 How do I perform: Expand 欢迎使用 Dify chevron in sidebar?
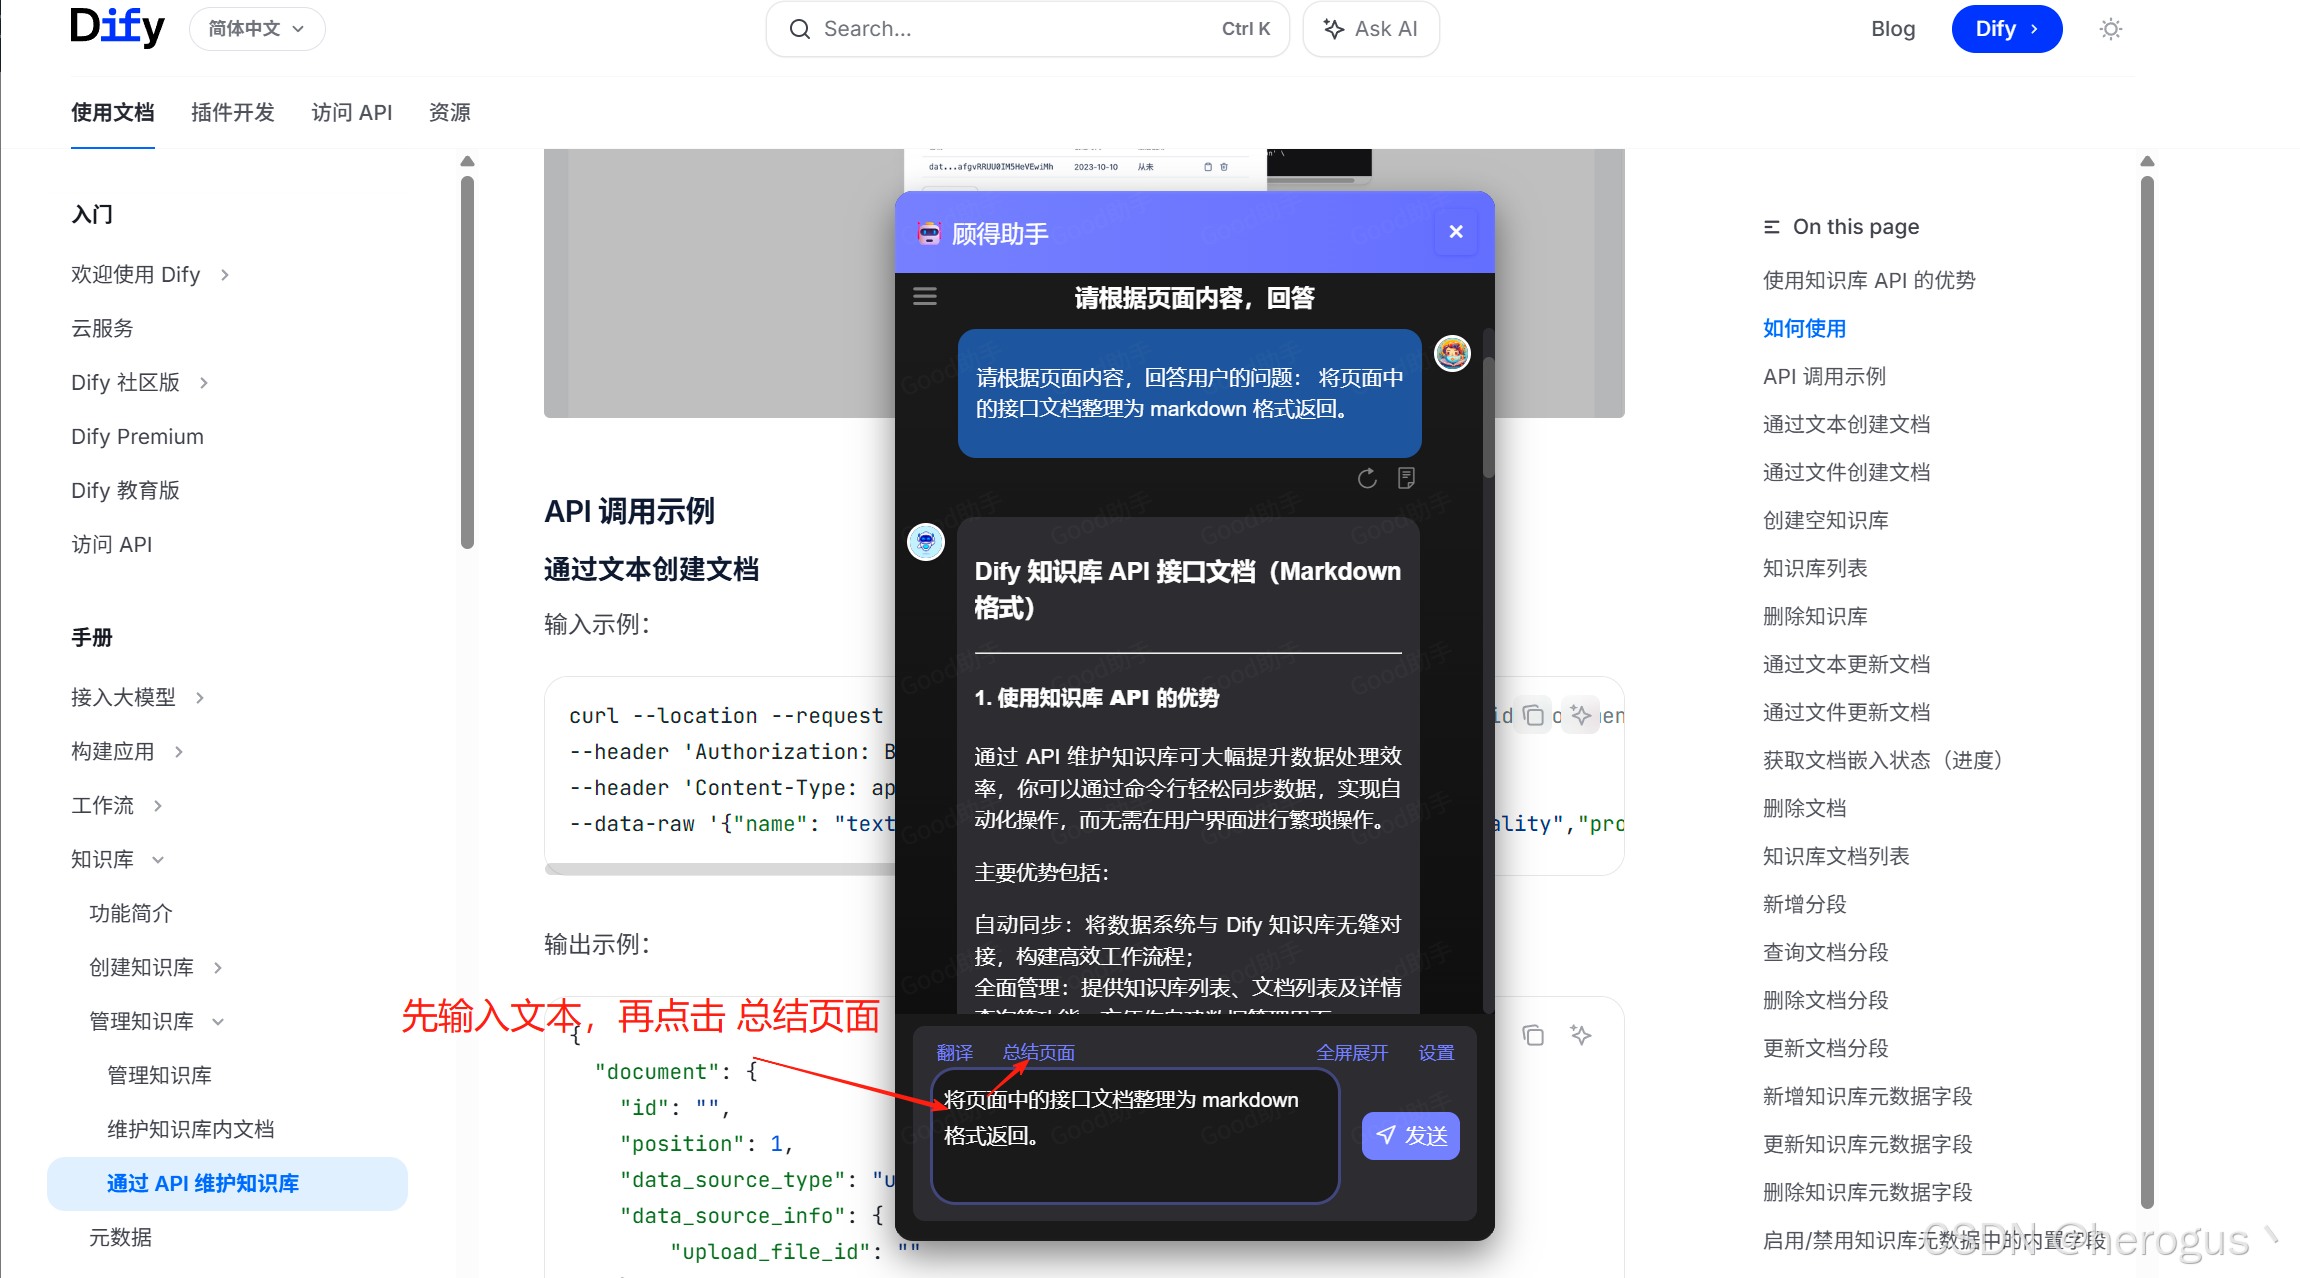pos(225,275)
